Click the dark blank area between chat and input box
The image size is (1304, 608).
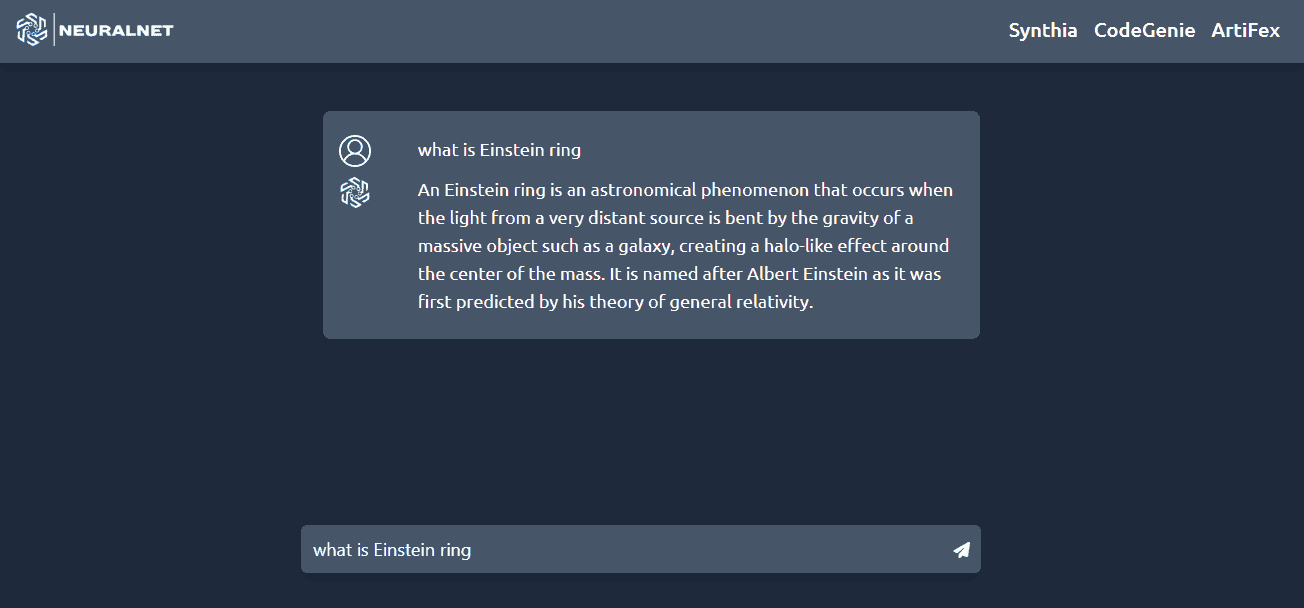pyautogui.click(x=651, y=430)
